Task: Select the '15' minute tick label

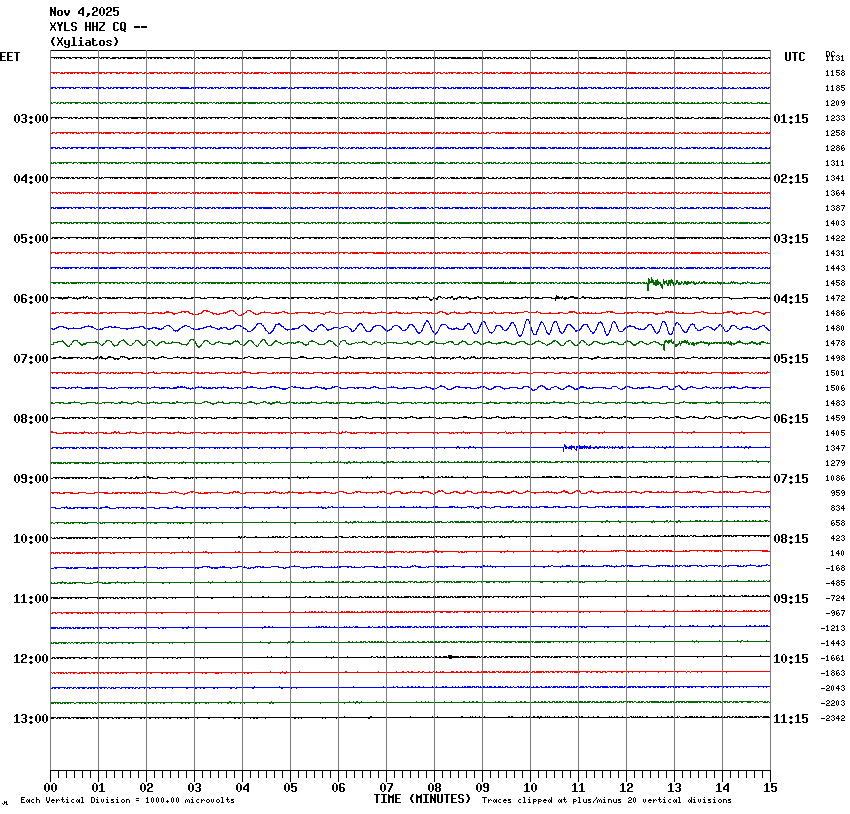Action: 770,788
